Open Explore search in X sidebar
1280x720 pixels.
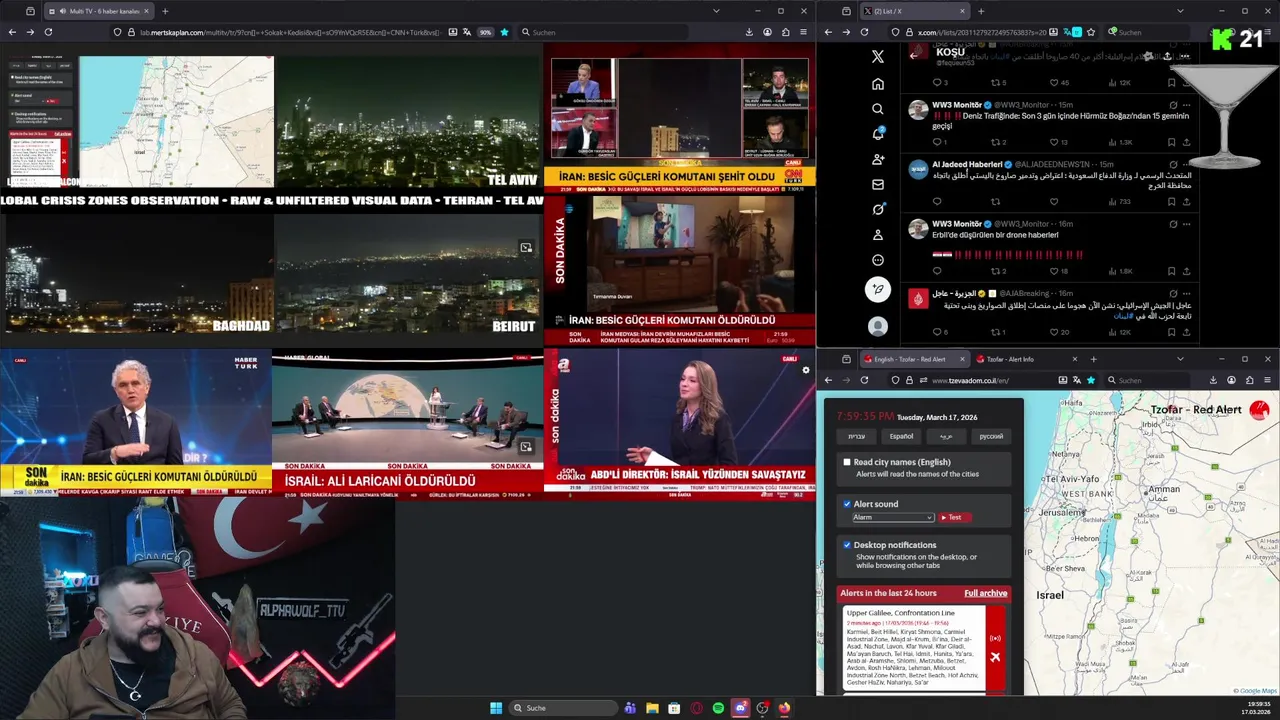coord(878,109)
